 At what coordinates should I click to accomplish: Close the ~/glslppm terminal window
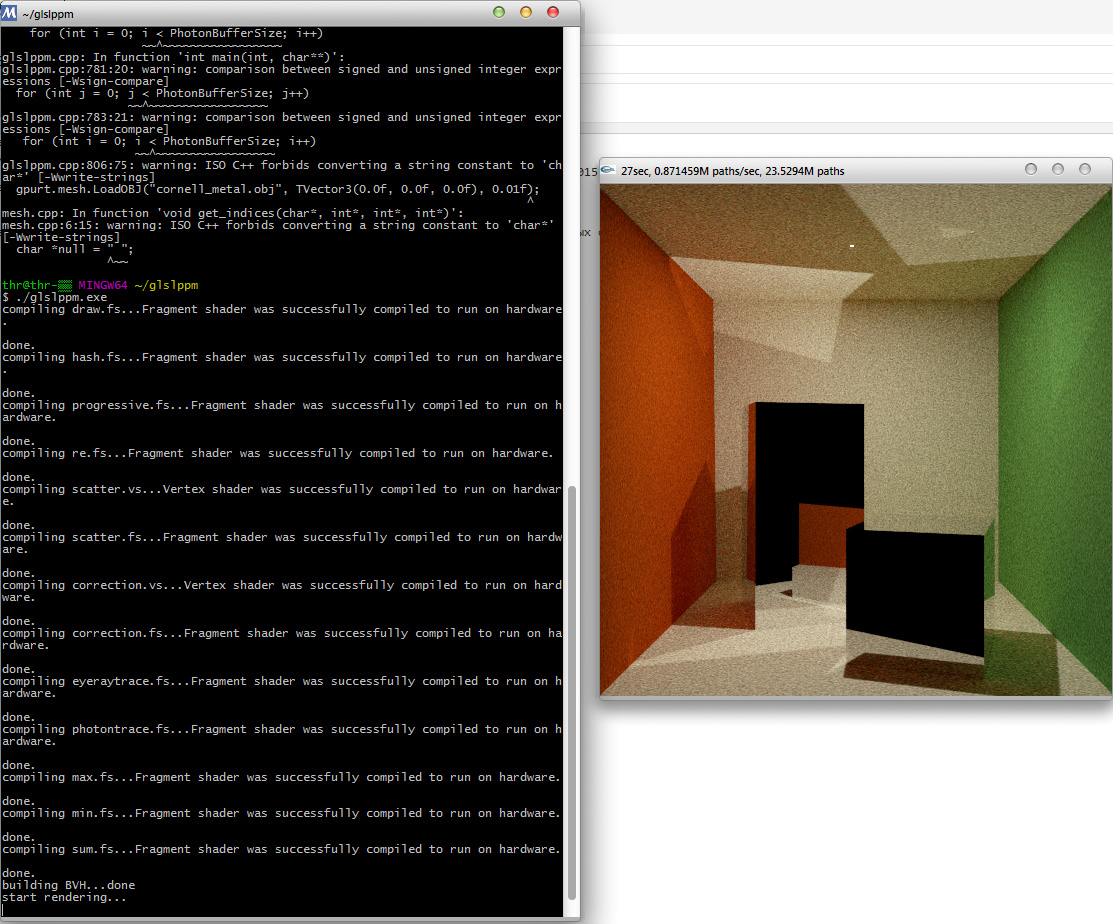553,12
